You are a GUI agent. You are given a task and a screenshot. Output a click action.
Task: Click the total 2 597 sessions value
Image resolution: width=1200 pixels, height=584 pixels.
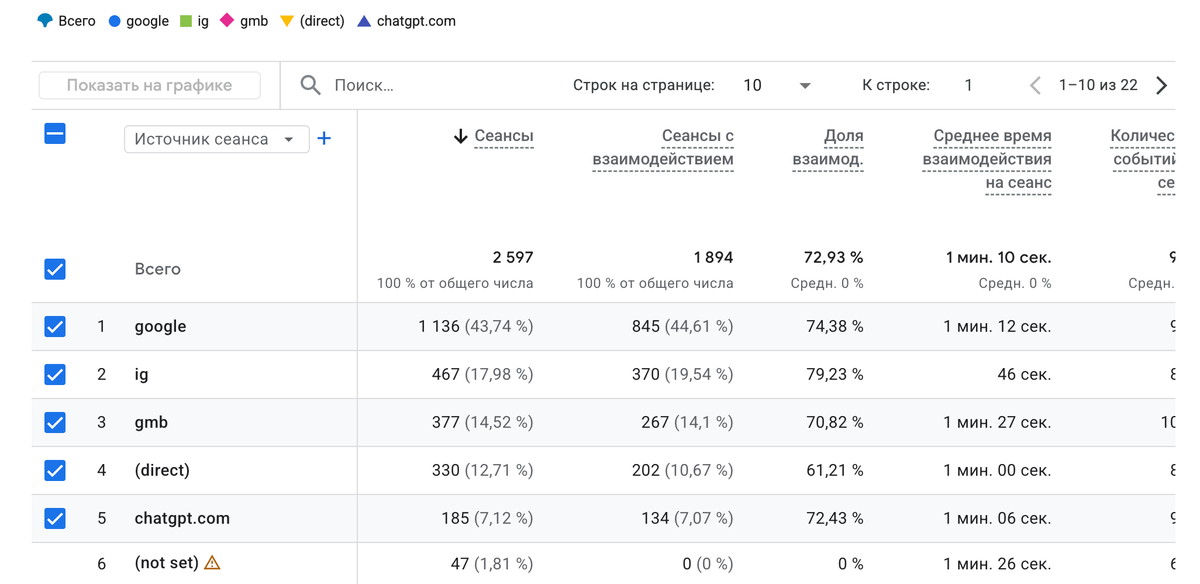513,257
